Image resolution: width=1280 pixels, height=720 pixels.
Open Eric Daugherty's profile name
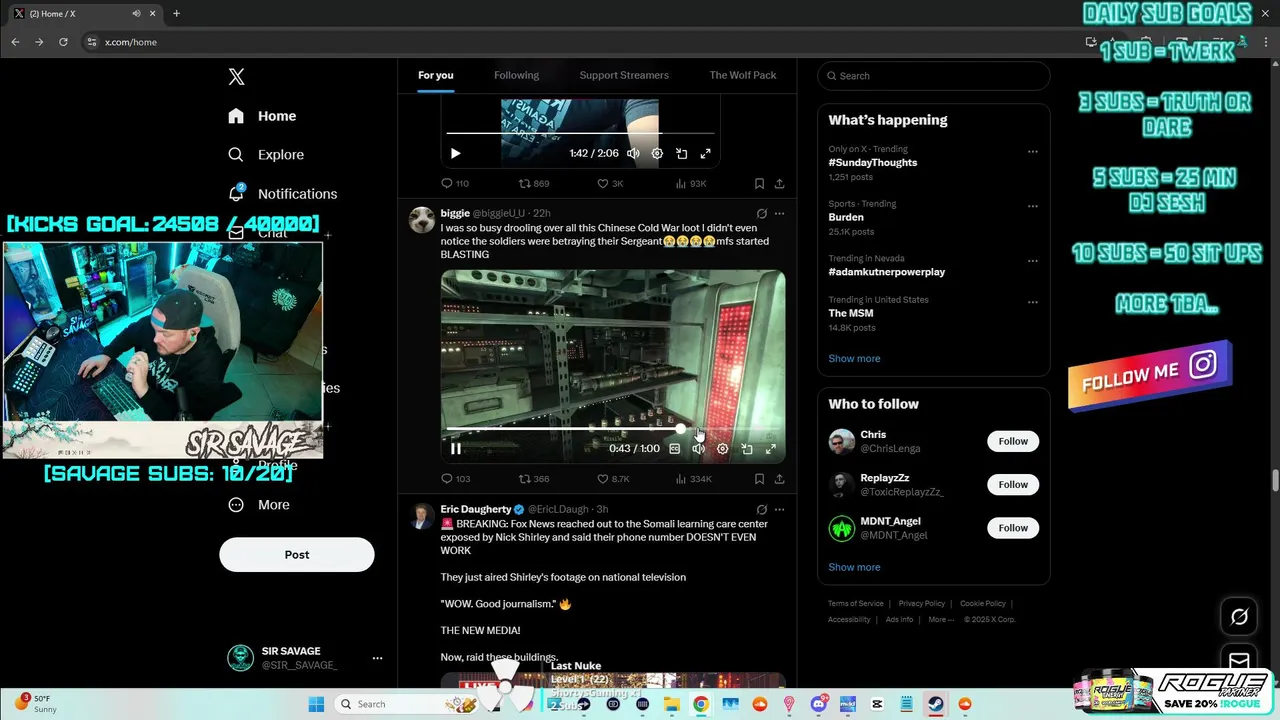(476, 510)
